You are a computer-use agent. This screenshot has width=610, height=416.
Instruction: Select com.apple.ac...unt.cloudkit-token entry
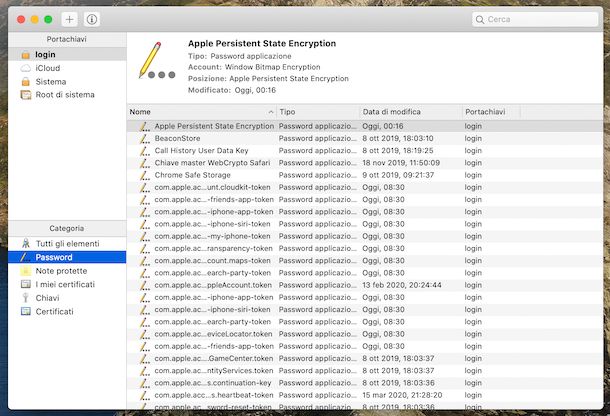(x=365, y=187)
